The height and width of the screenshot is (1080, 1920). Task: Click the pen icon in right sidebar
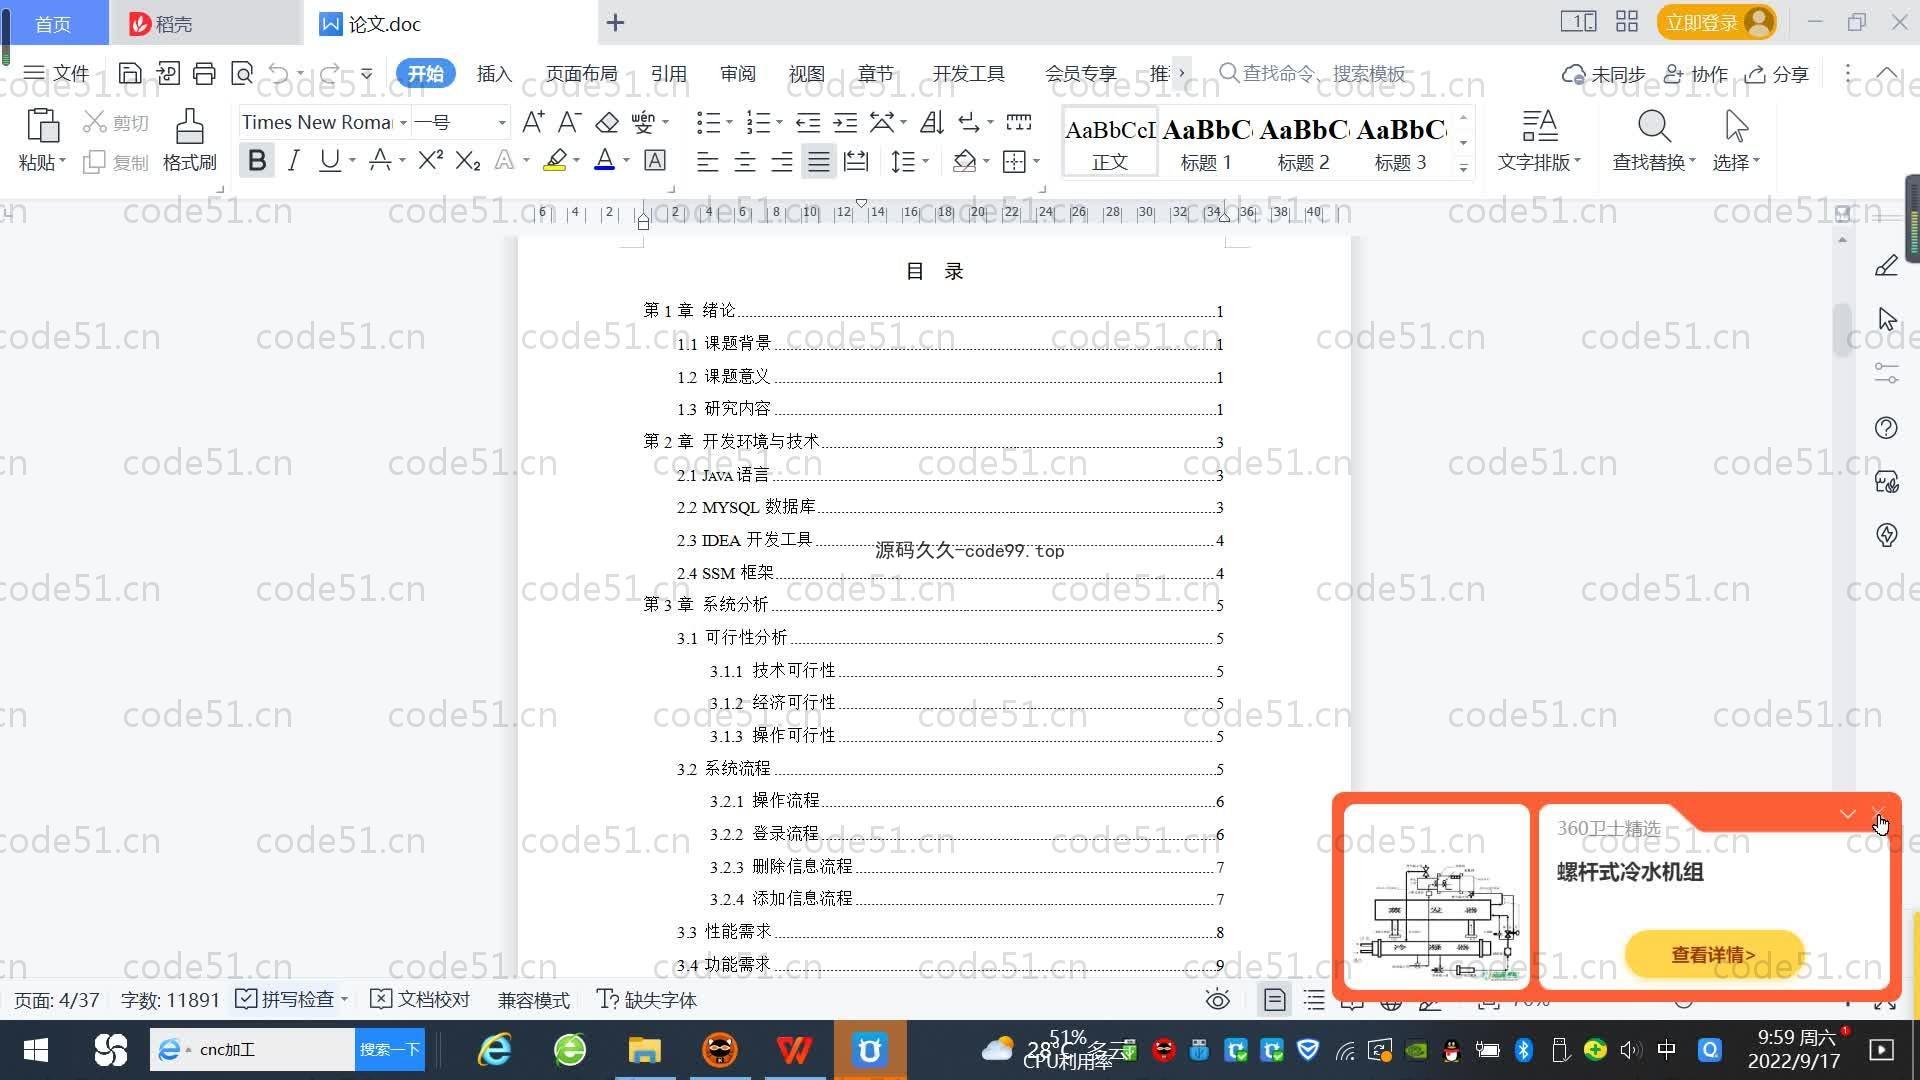(1886, 265)
